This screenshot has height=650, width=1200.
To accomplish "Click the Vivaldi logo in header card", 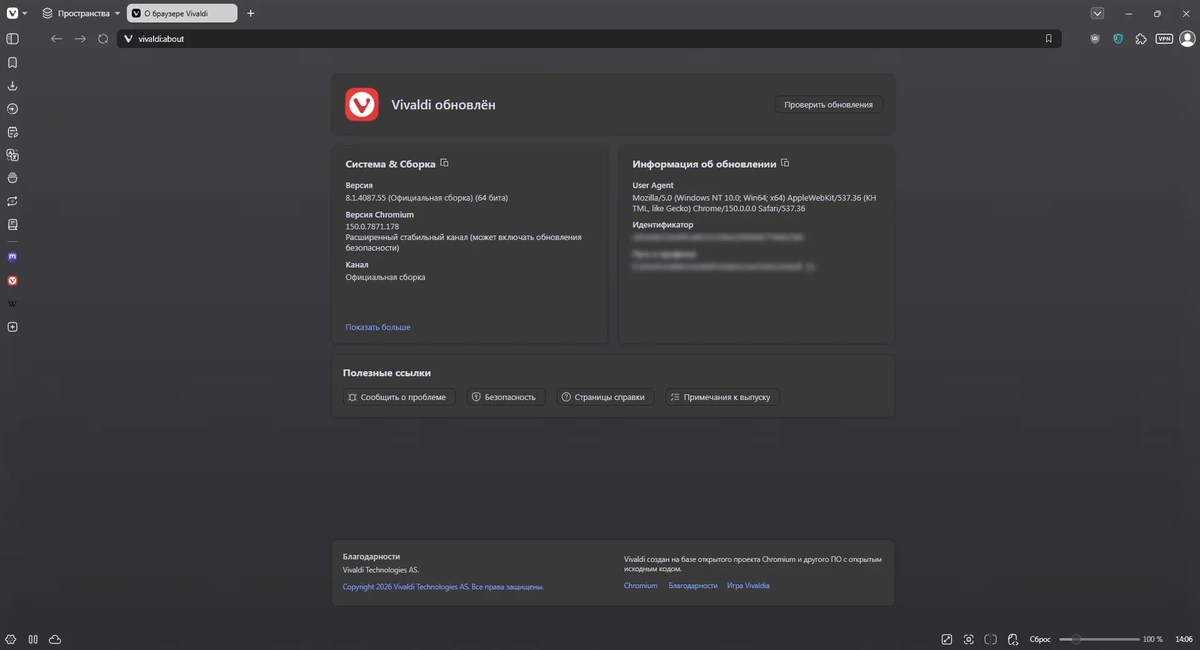I will 362,104.
